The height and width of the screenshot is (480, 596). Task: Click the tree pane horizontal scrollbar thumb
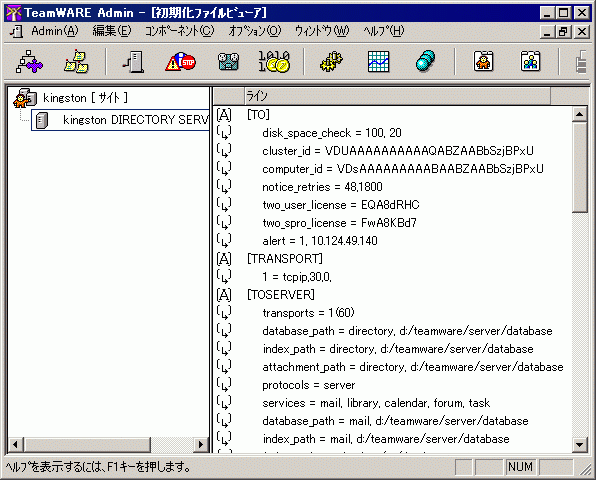[x=87, y=444]
